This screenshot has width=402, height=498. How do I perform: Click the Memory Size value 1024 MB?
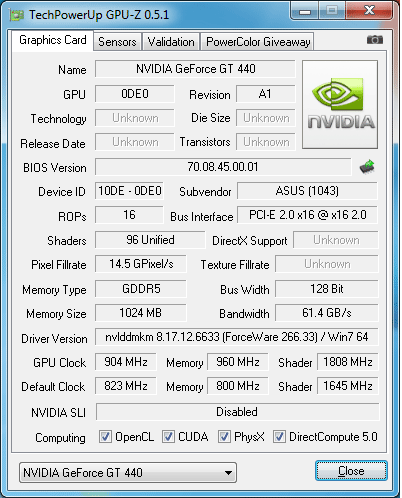141,313
